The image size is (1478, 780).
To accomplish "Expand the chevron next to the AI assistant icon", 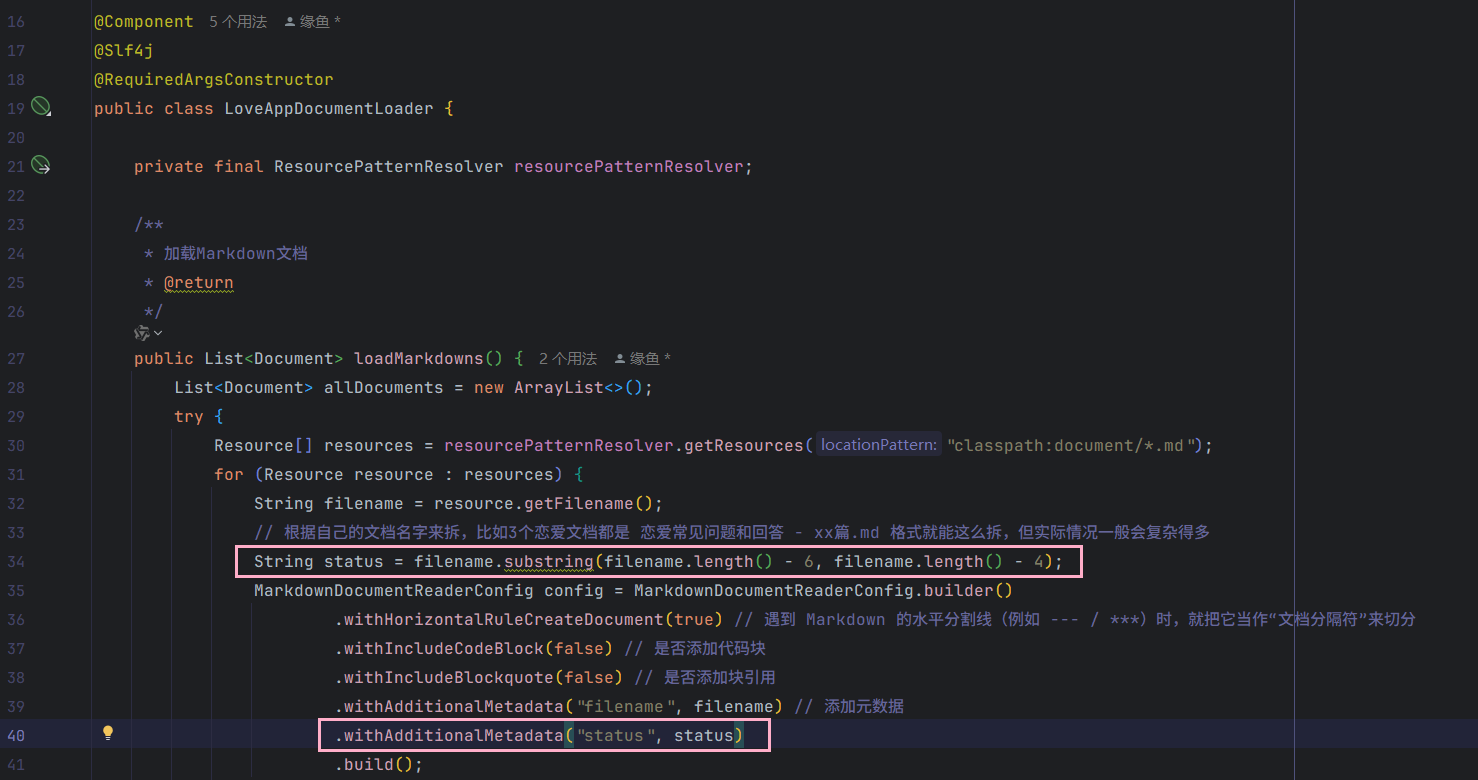I will (x=158, y=332).
